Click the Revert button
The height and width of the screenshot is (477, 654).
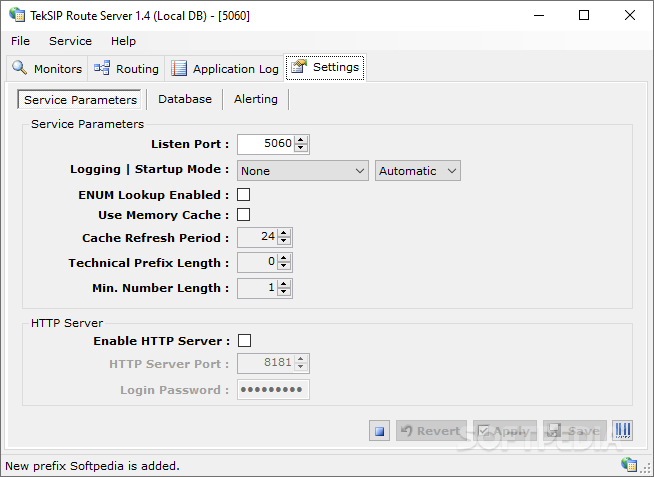click(431, 431)
